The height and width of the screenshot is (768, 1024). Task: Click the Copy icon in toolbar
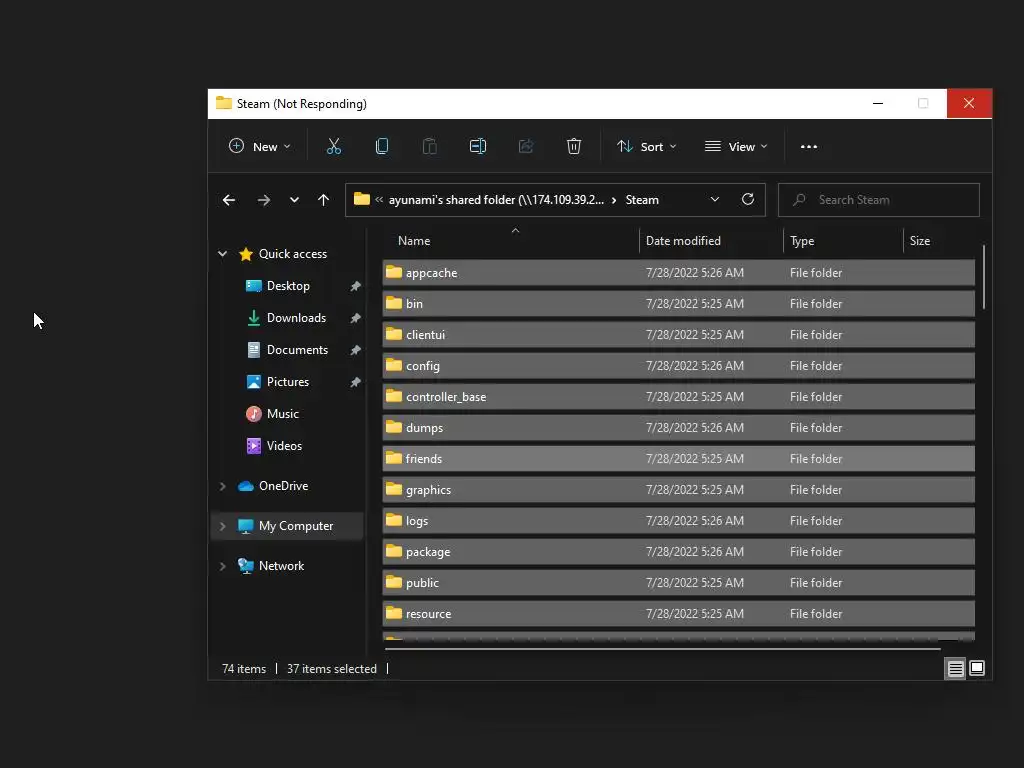click(x=382, y=146)
